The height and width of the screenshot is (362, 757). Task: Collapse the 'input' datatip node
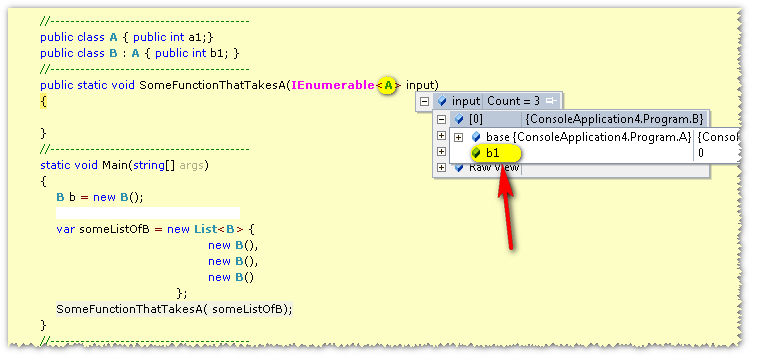[424, 101]
